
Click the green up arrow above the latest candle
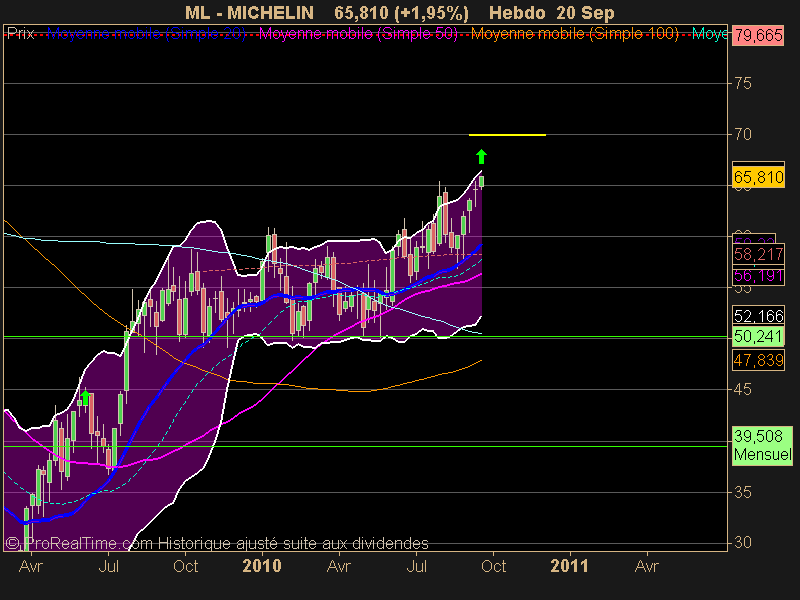(481, 157)
